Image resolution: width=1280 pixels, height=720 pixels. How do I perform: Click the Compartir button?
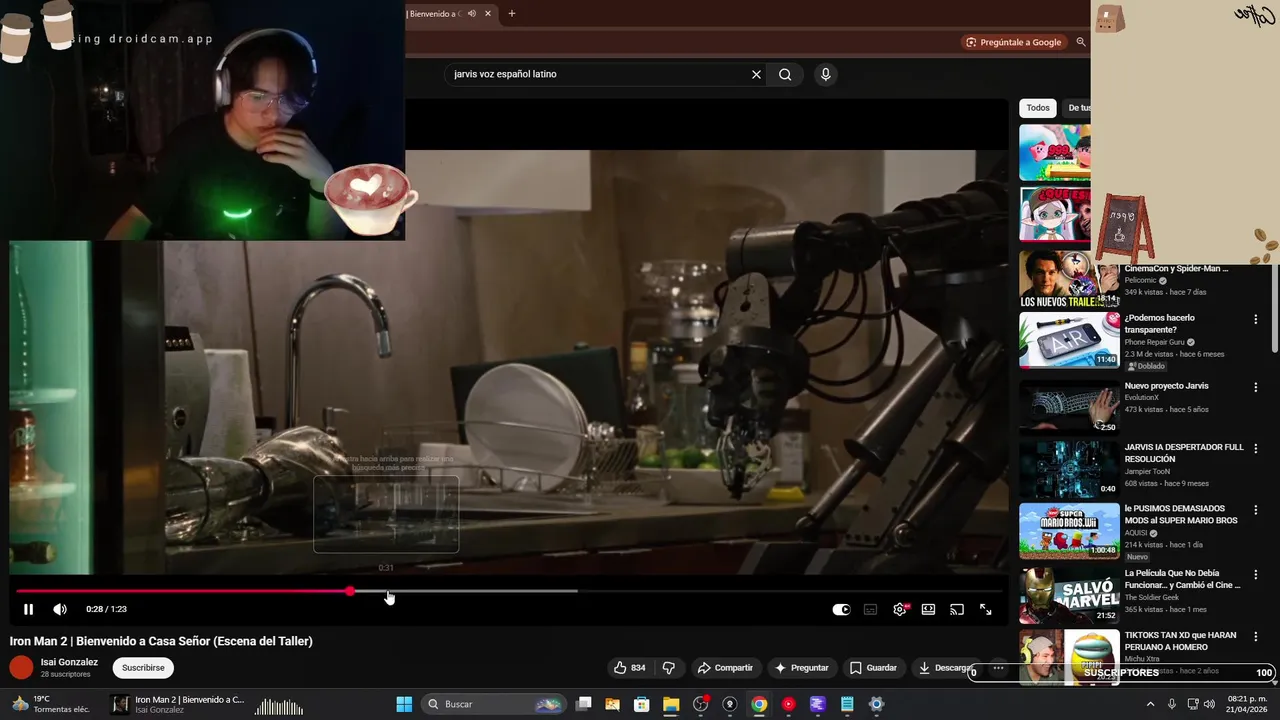click(725, 667)
